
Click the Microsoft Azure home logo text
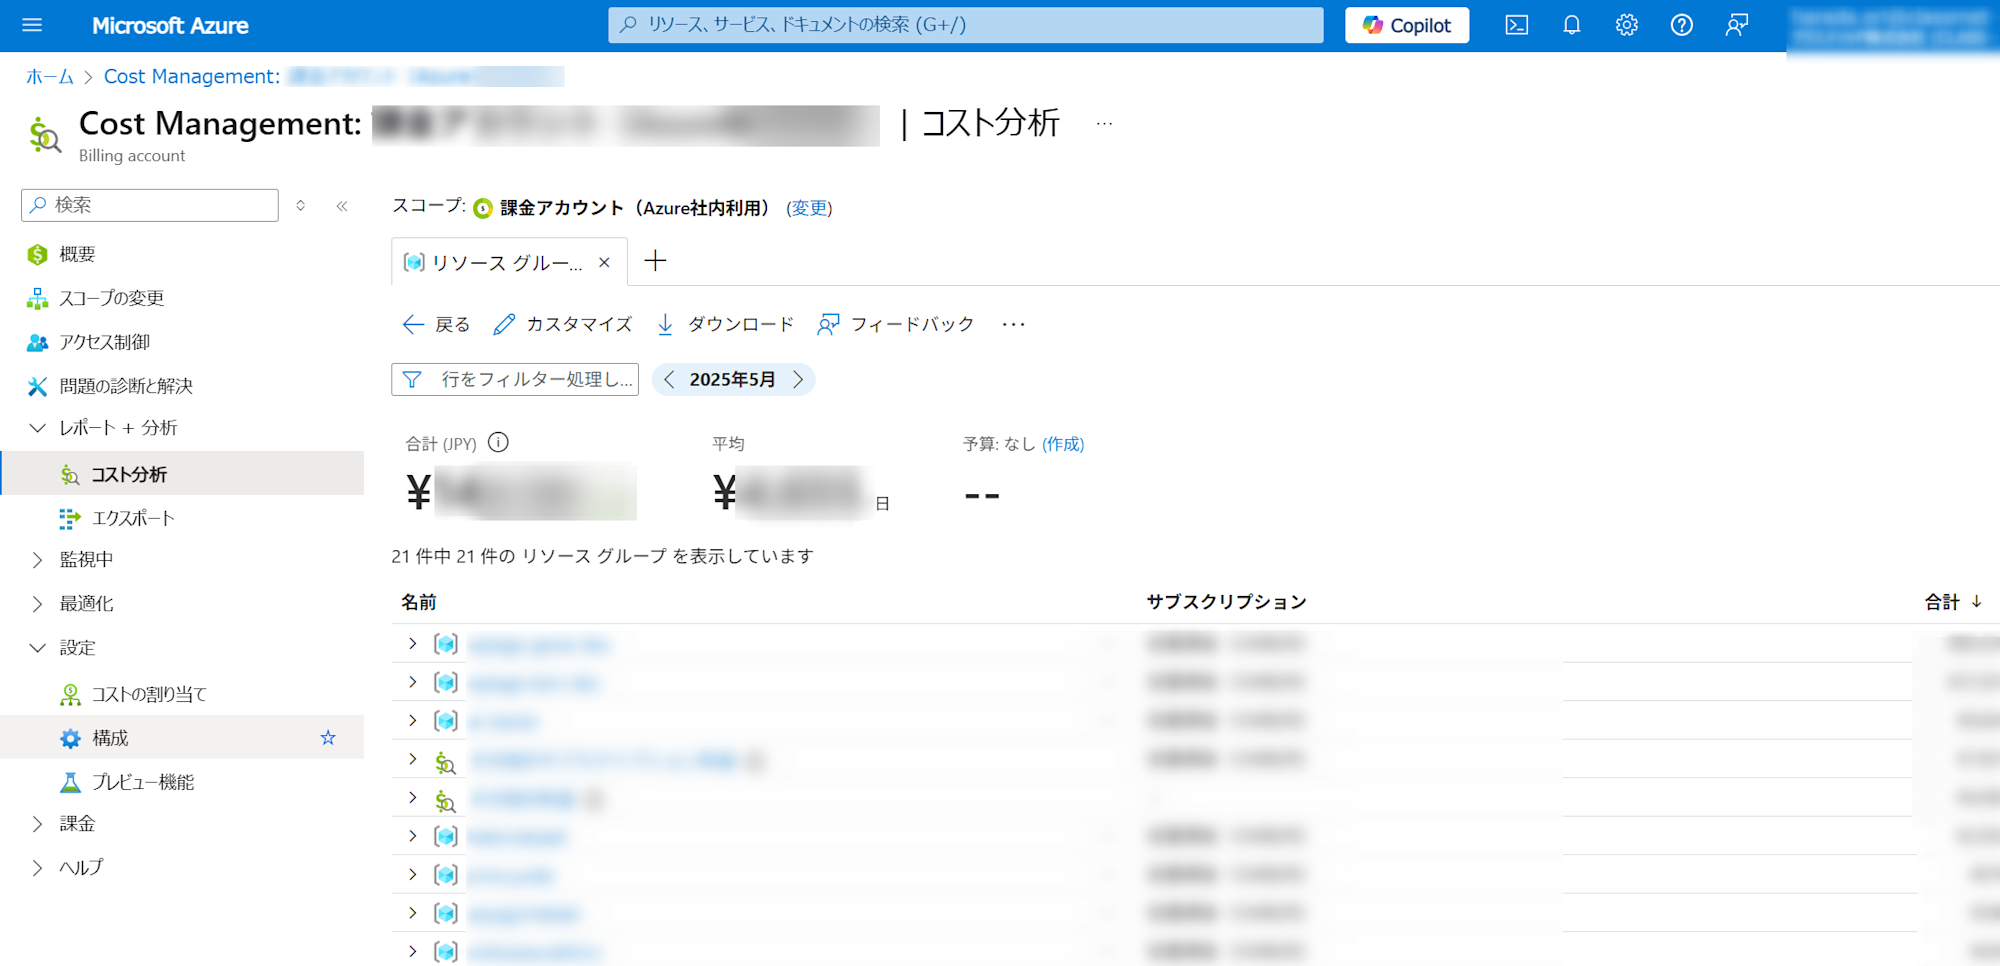170,25
